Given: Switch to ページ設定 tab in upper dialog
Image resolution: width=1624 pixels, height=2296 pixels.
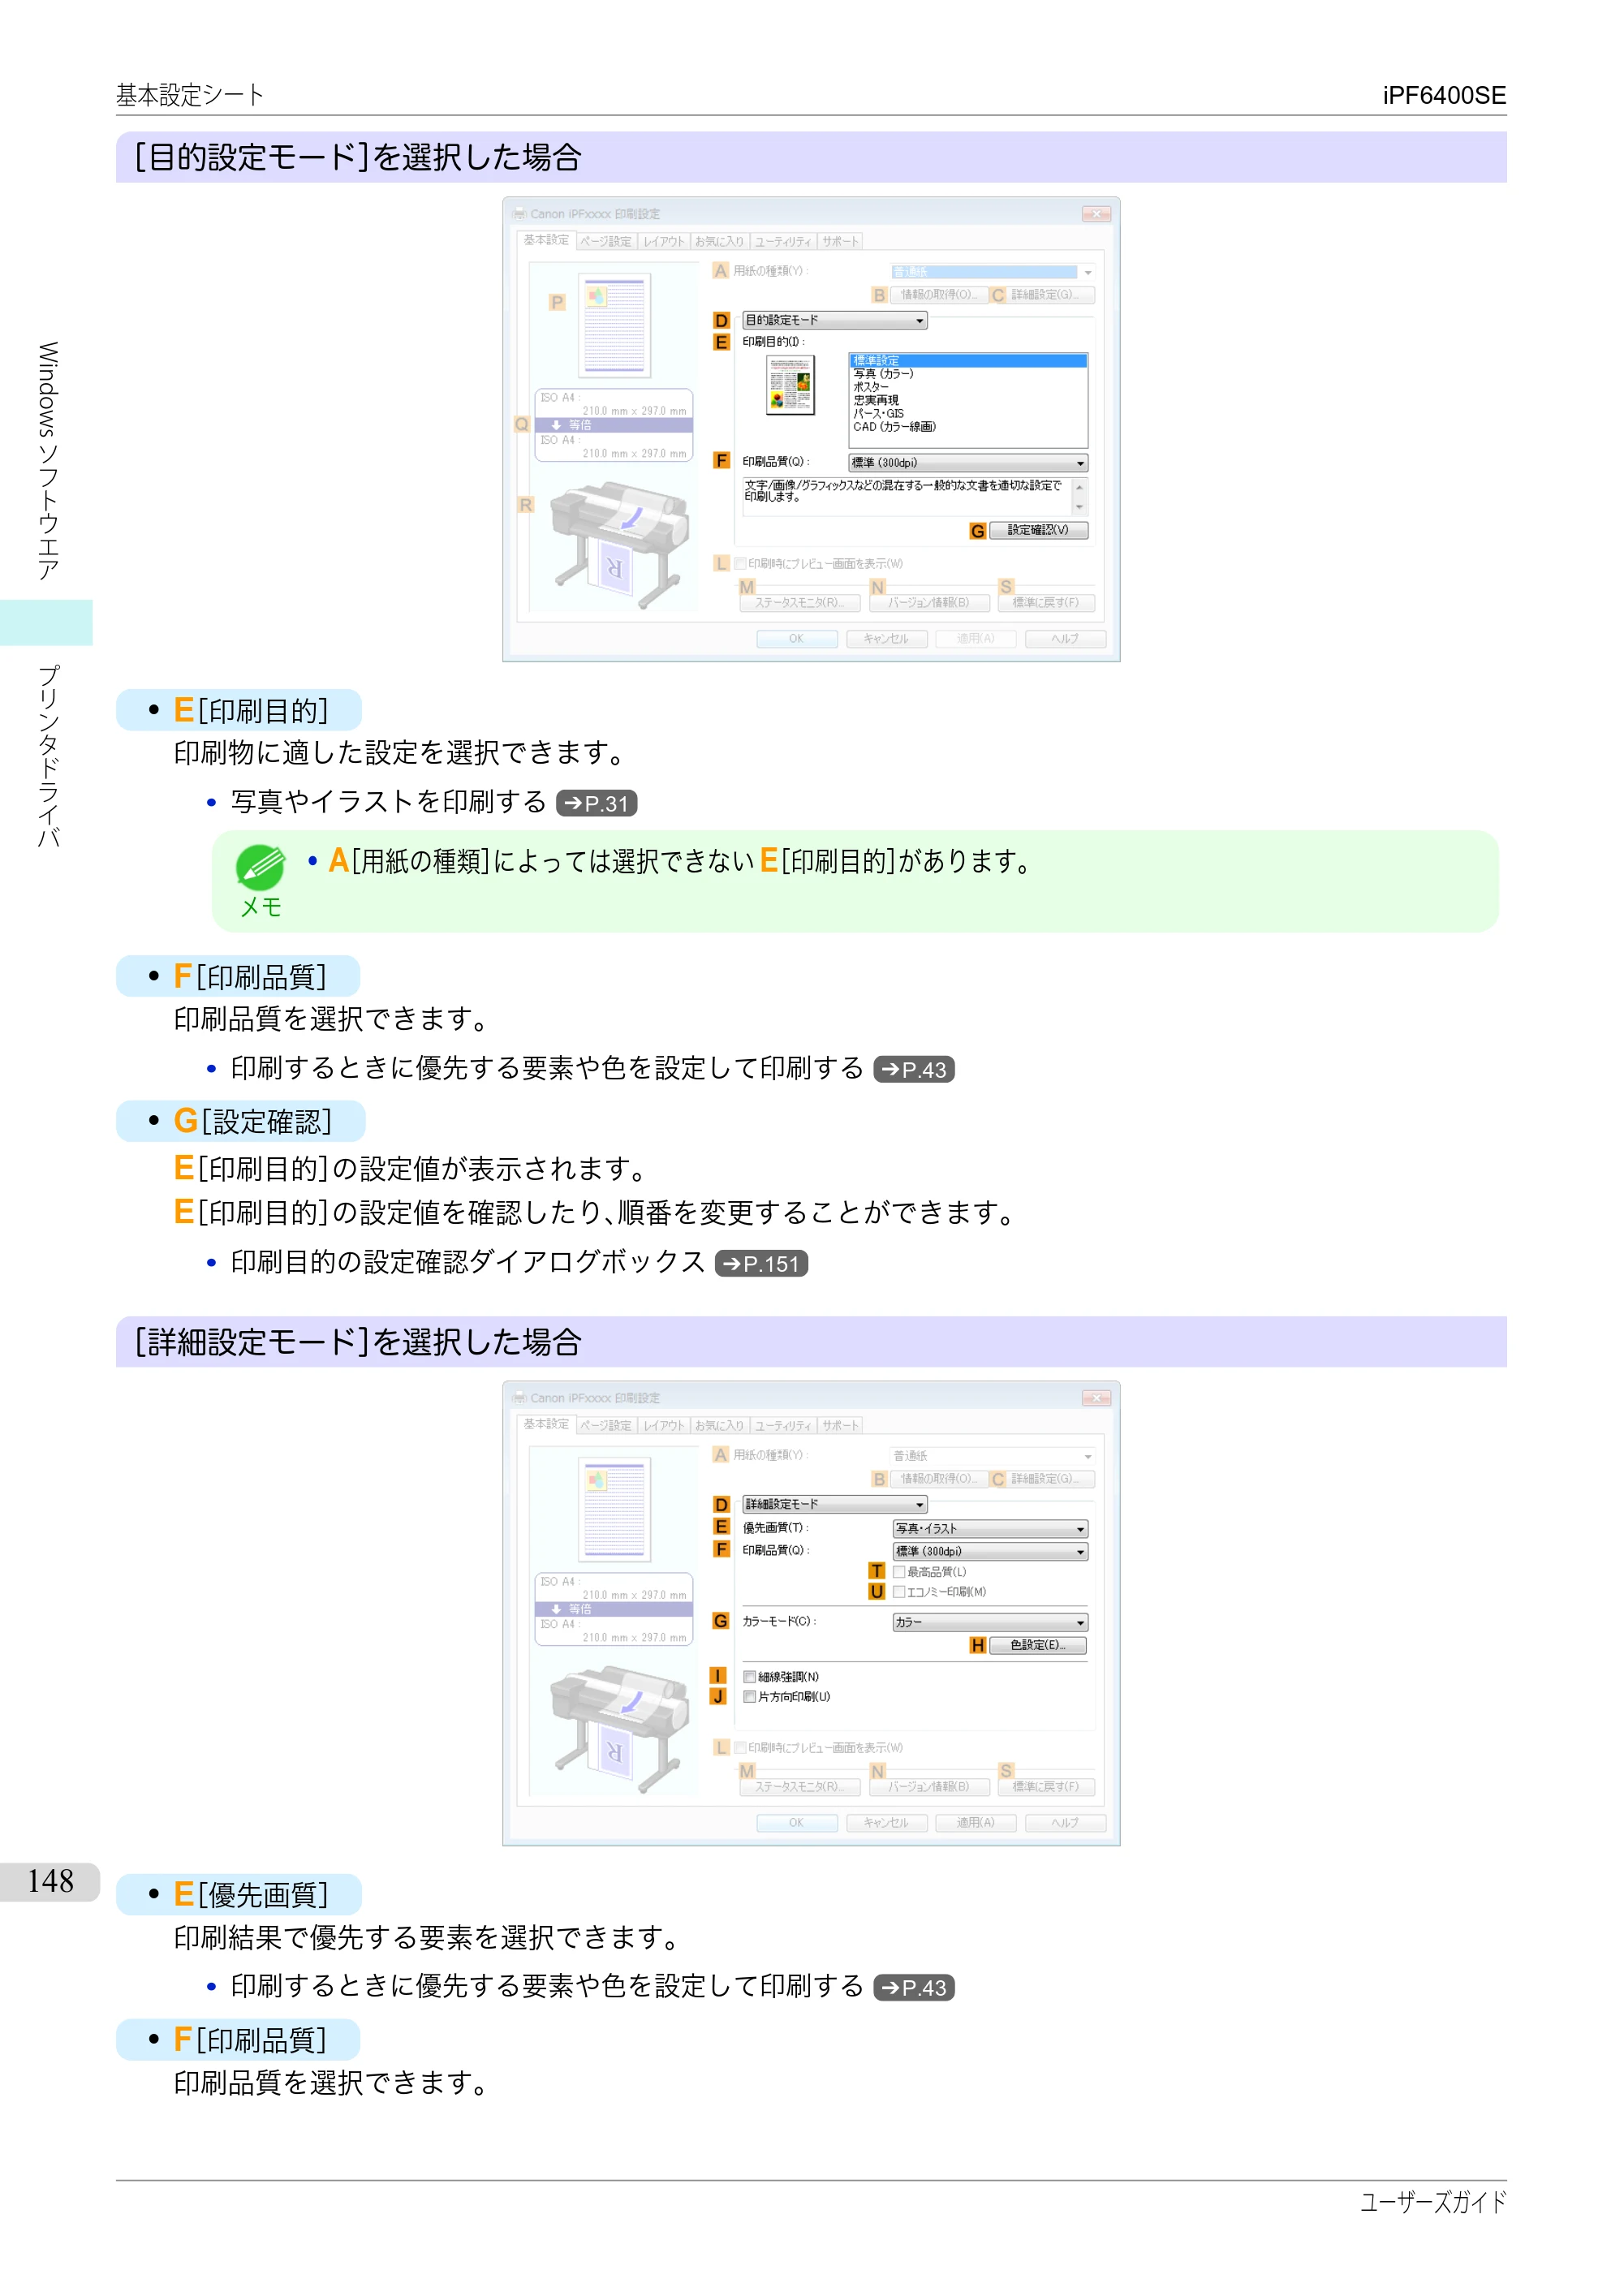Looking at the screenshot, I should pyautogui.click(x=606, y=242).
